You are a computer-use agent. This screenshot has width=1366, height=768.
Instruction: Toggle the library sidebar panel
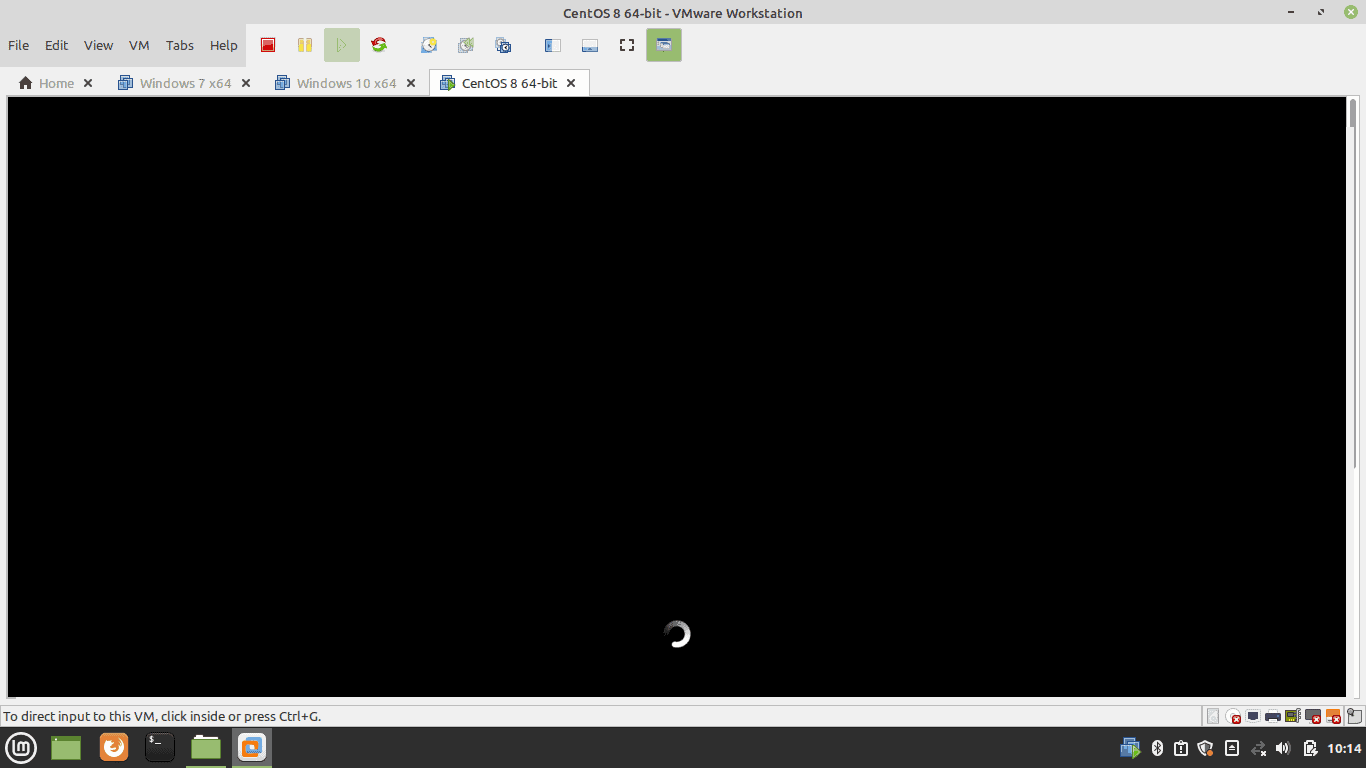pyautogui.click(x=552, y=45)
